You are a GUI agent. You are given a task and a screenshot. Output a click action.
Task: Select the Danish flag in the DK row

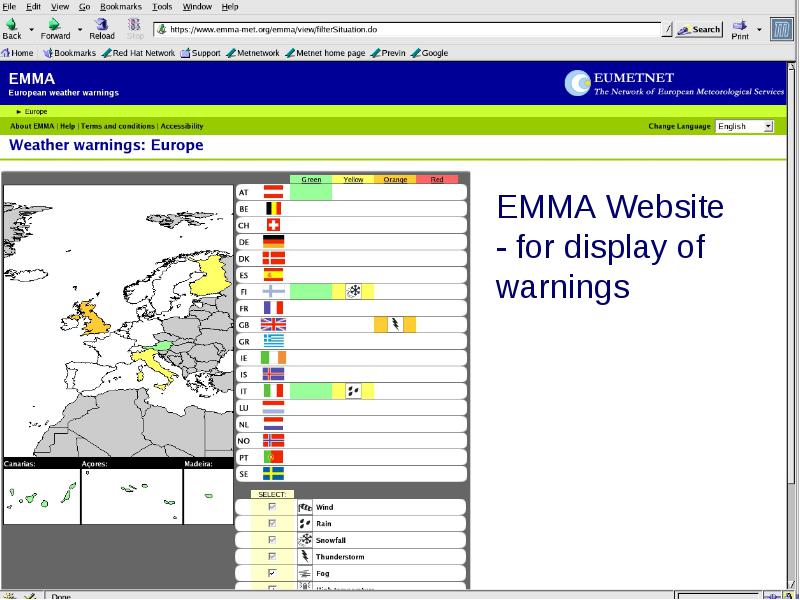[273, 258]
